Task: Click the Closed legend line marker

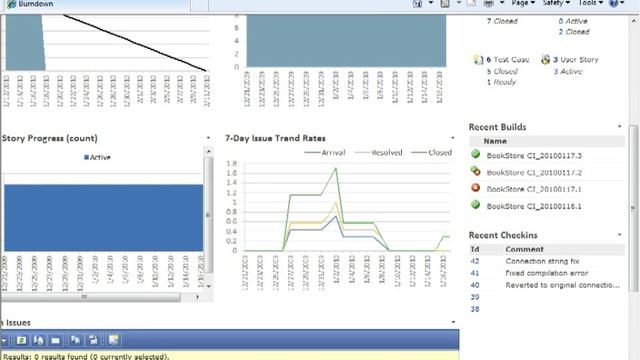Action: pos(419,153)
